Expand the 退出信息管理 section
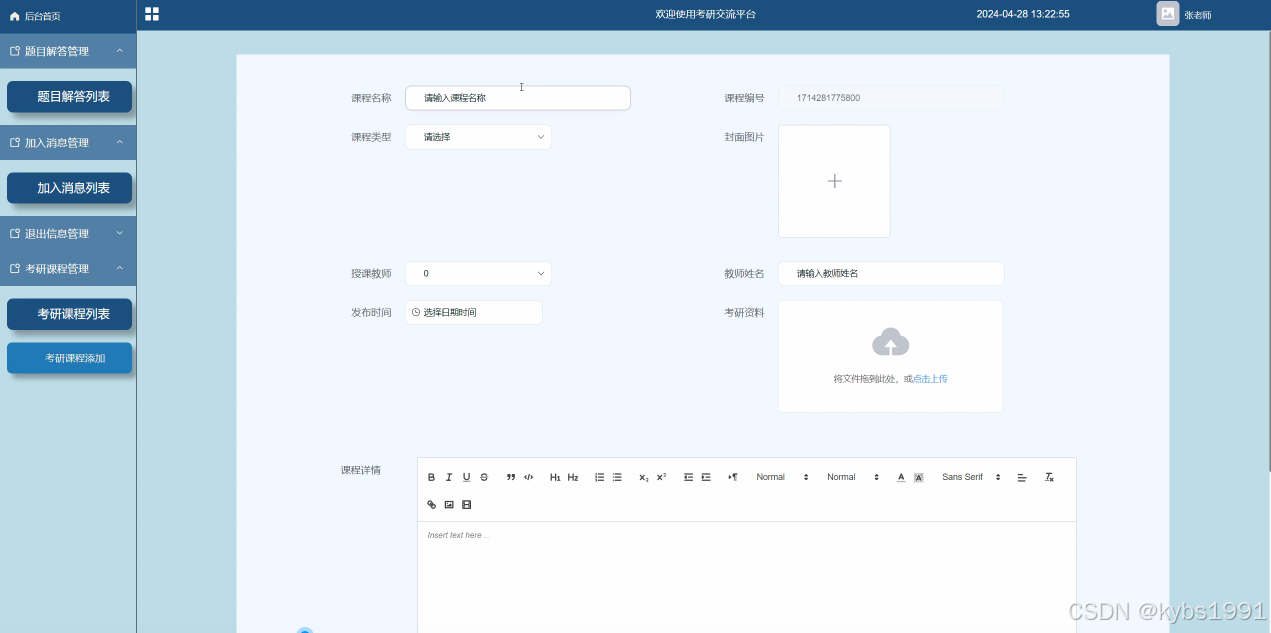 tap(68, 234)
